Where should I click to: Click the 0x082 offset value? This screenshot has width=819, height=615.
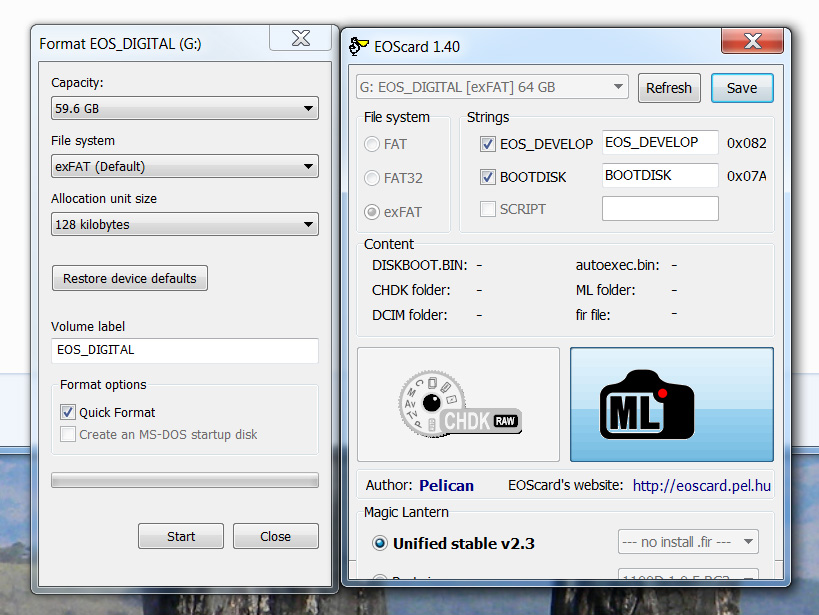[x=746, y=143]
